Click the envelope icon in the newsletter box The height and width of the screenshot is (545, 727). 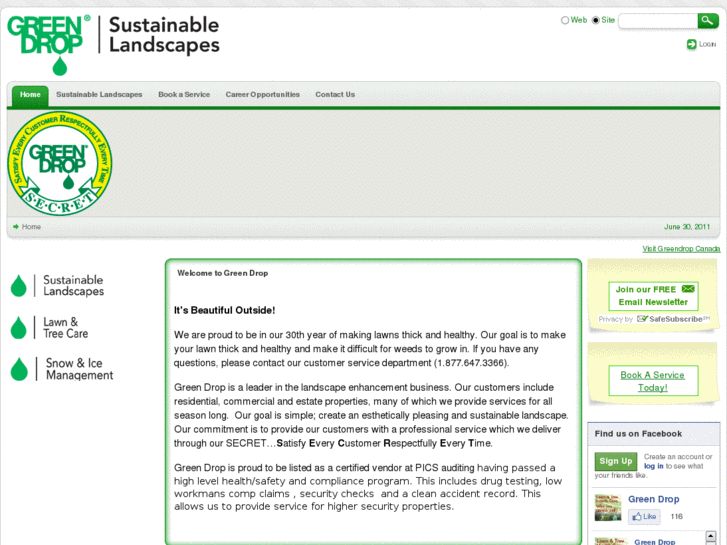688,289
